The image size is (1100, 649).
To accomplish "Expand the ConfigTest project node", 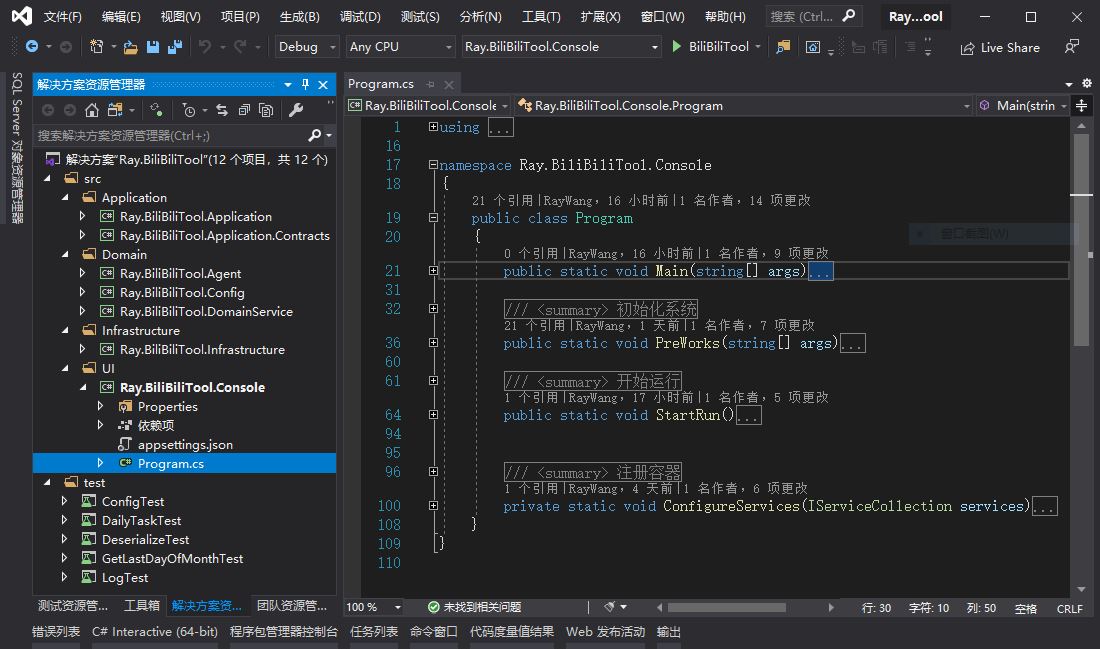I will (x=65, y=501).
